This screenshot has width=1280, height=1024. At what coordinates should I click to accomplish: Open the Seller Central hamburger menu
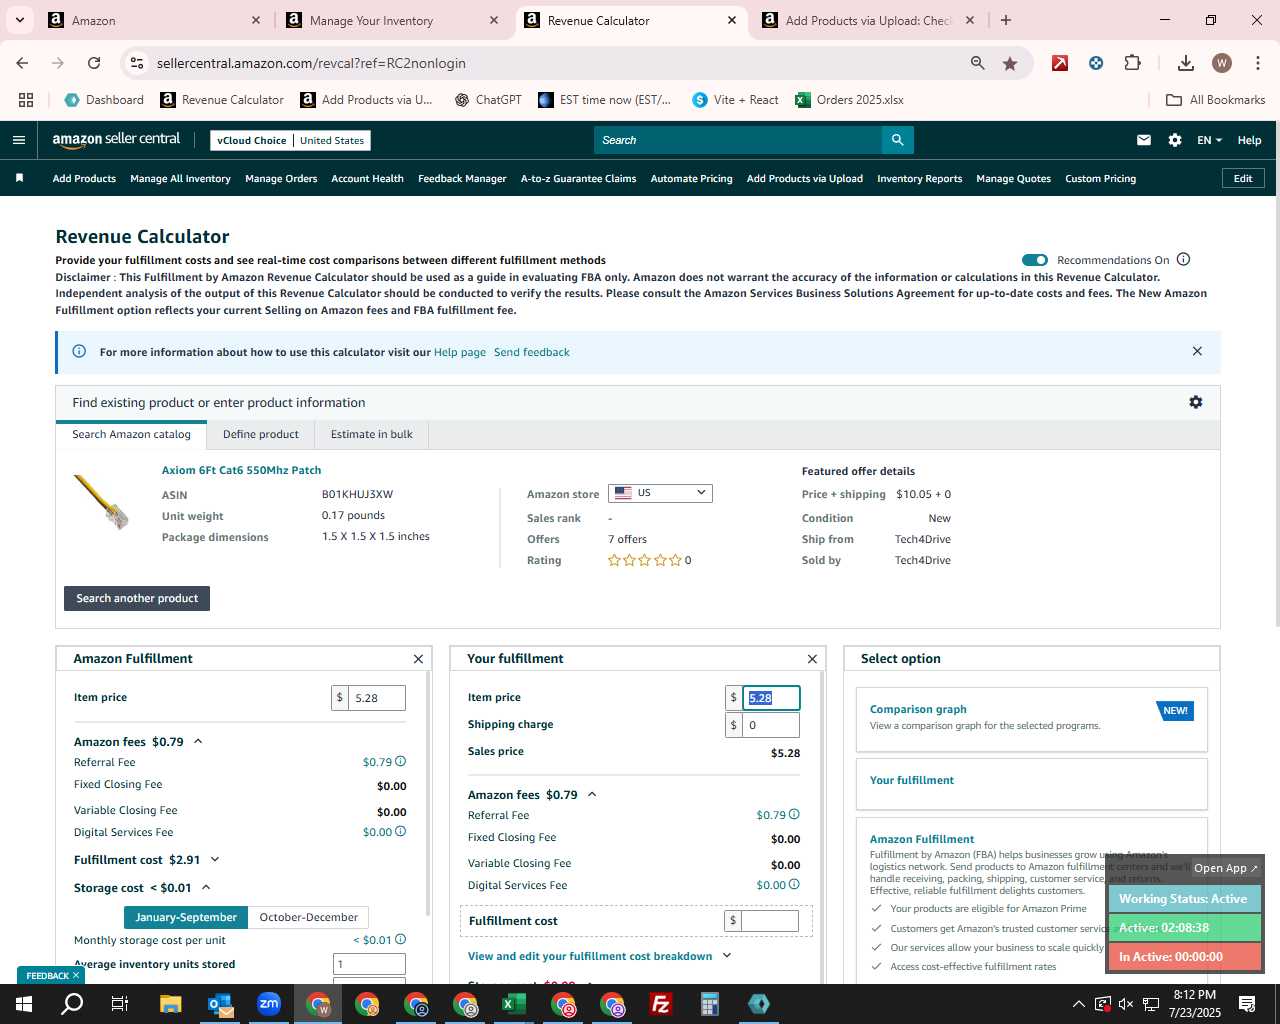18,140
